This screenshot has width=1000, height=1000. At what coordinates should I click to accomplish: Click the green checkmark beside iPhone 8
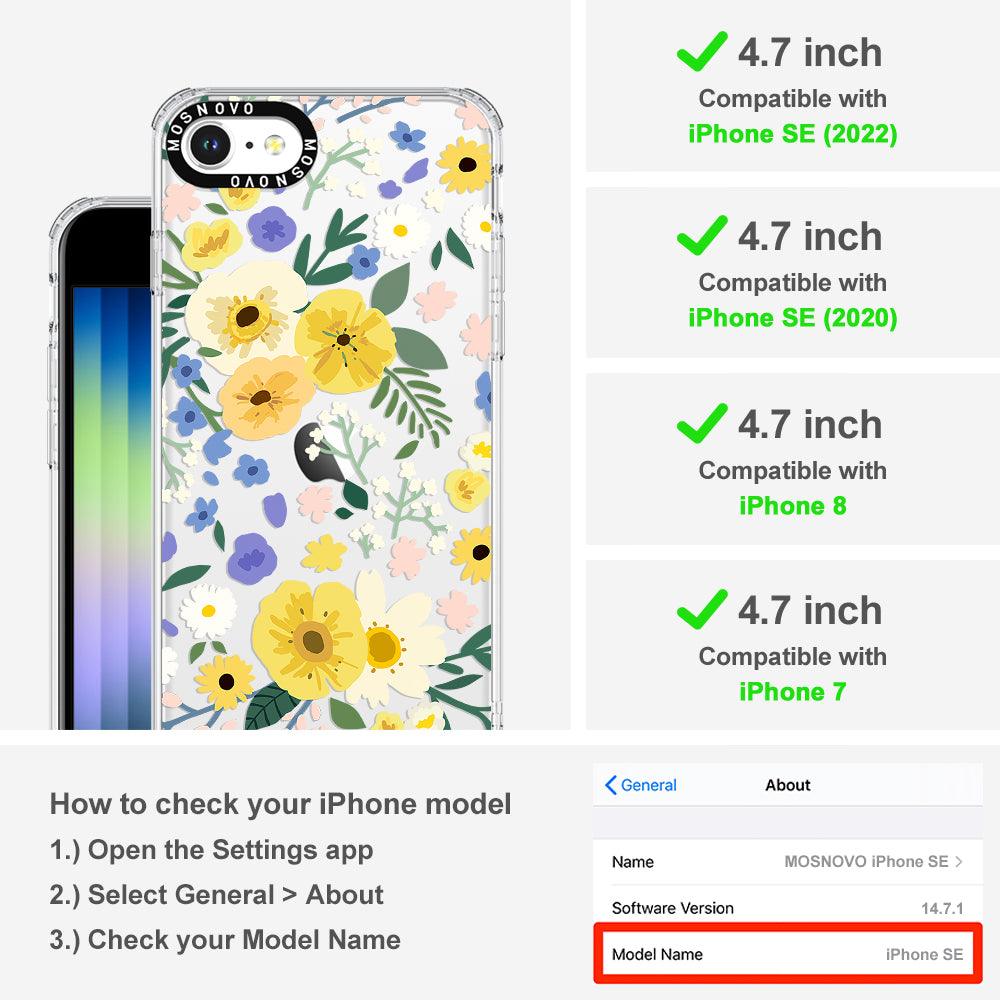pyautogui.click(x=702, y=423)
